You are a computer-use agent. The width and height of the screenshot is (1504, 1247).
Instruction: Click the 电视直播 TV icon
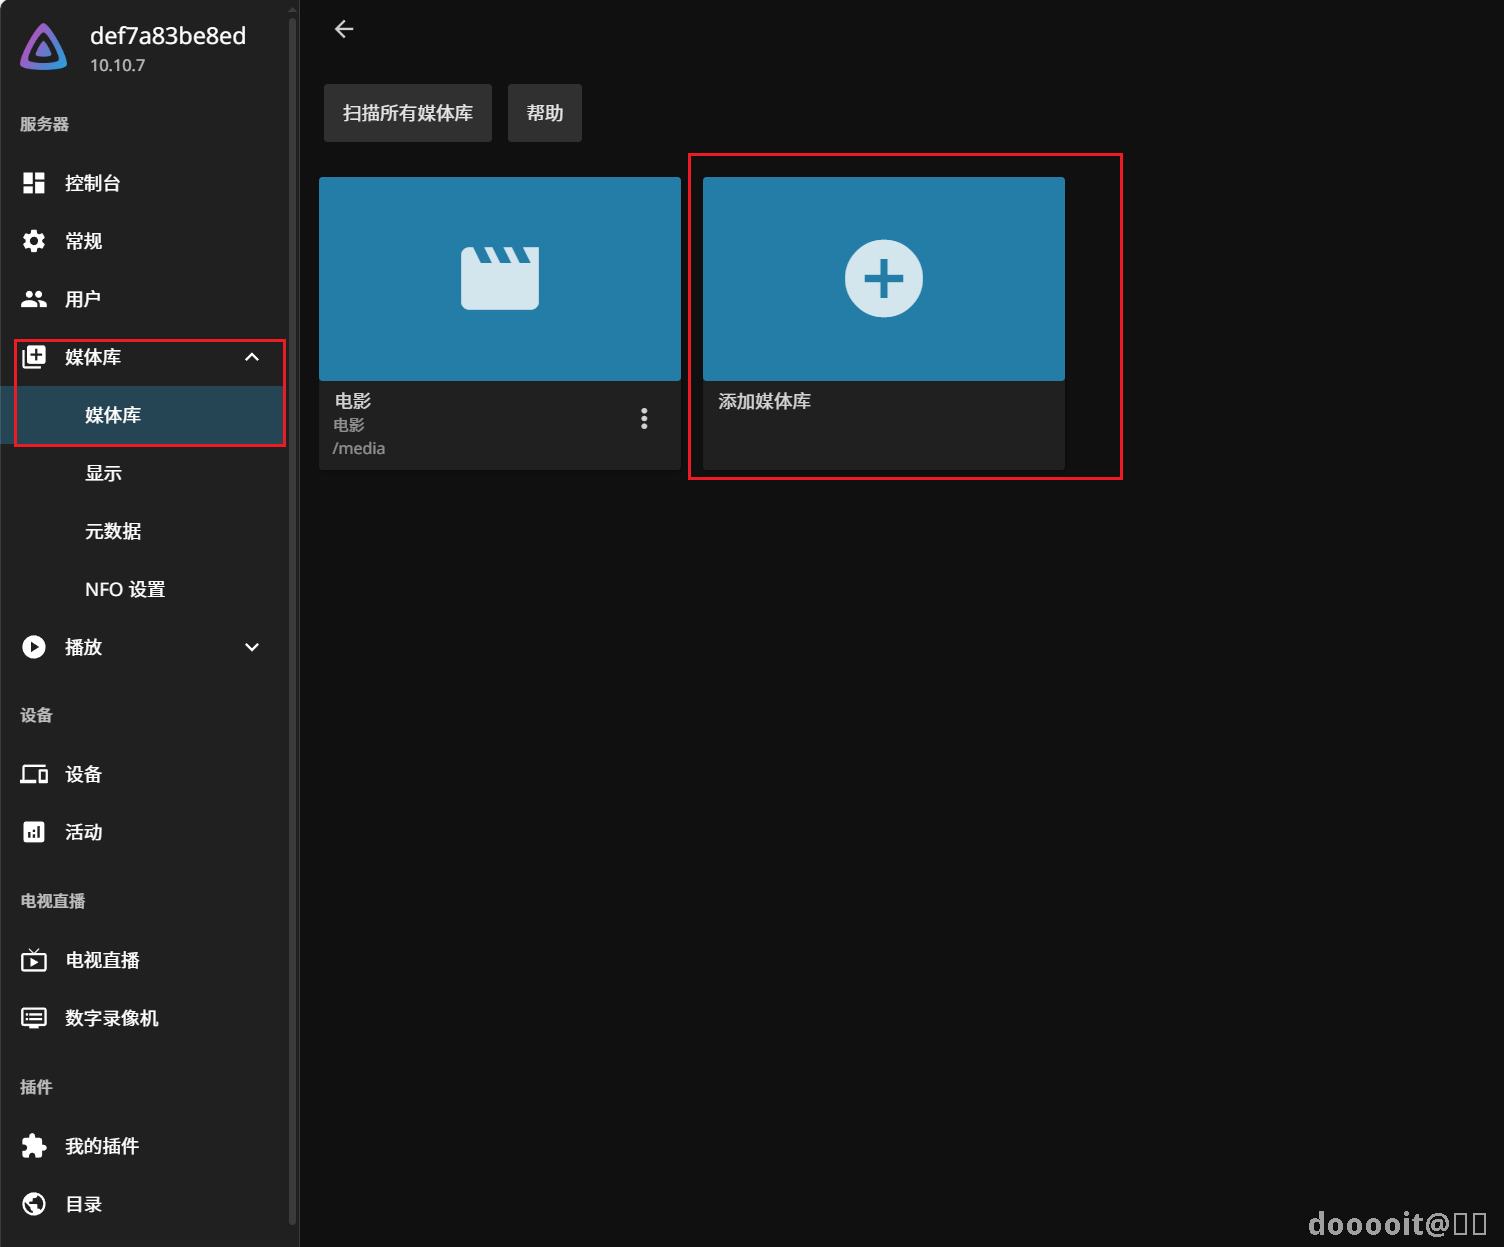pyautogui.click(x=34, y=960)
